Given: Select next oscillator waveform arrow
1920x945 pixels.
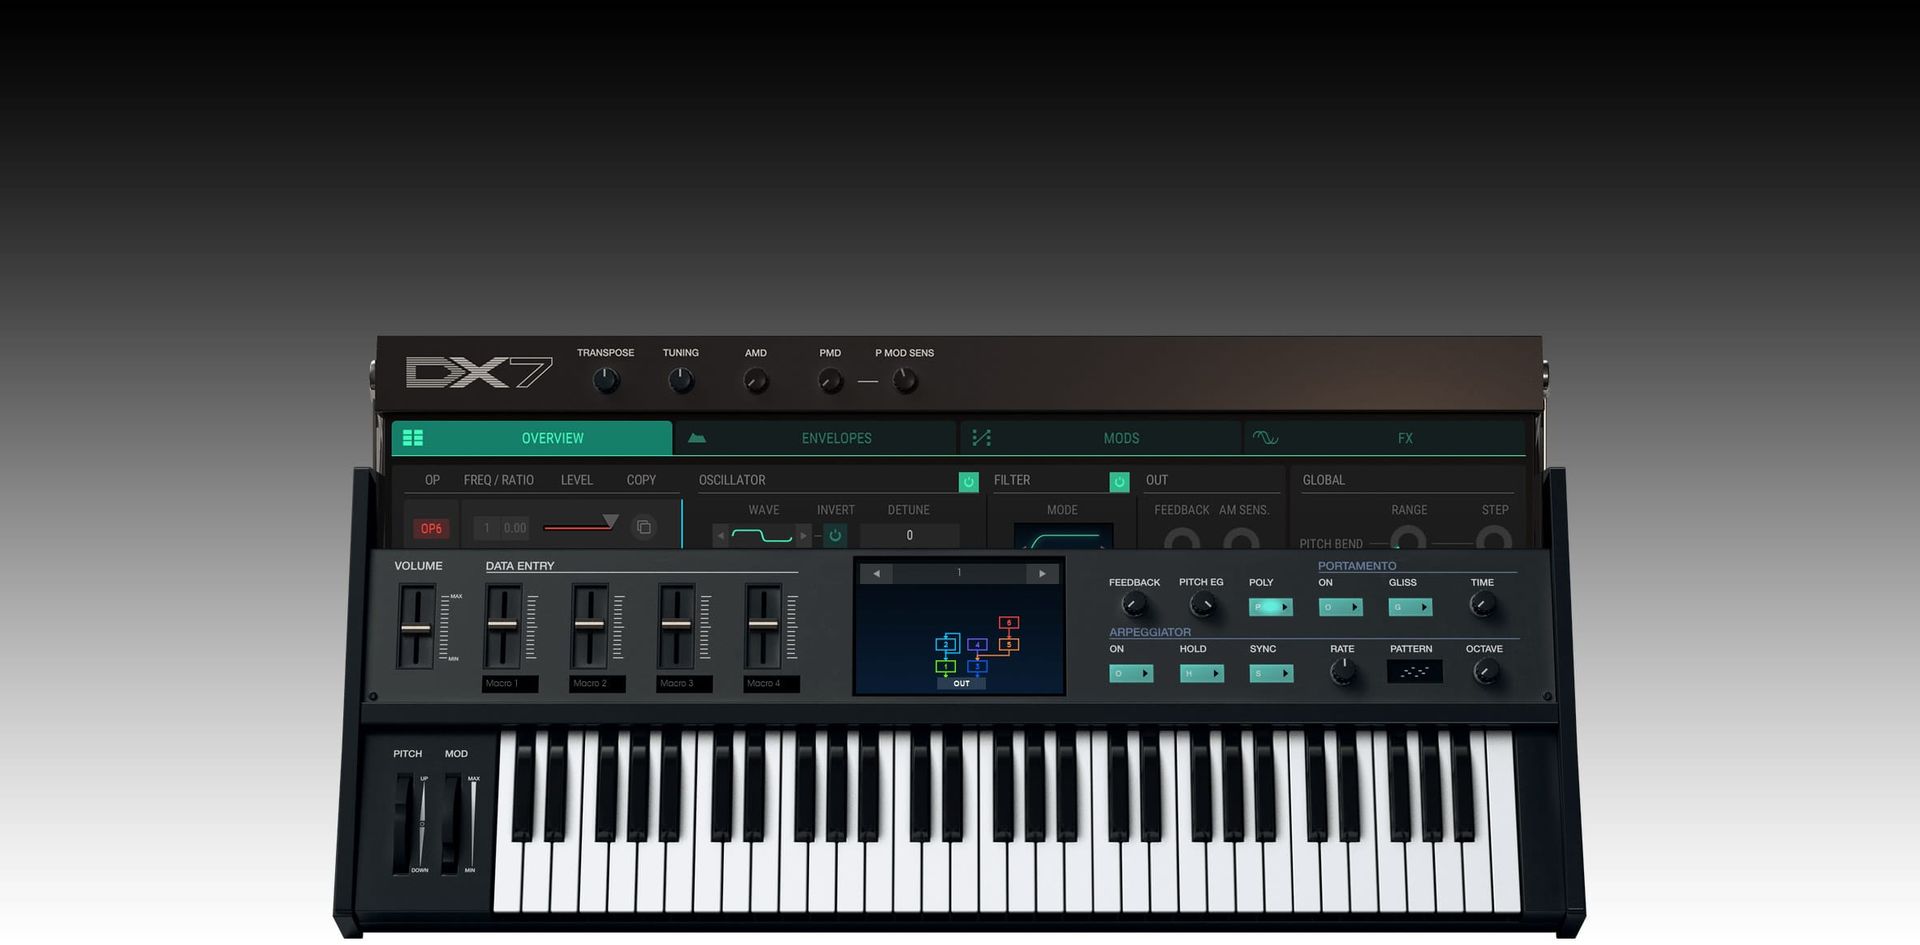Looking at the screenshot, I should click(803, 536).
